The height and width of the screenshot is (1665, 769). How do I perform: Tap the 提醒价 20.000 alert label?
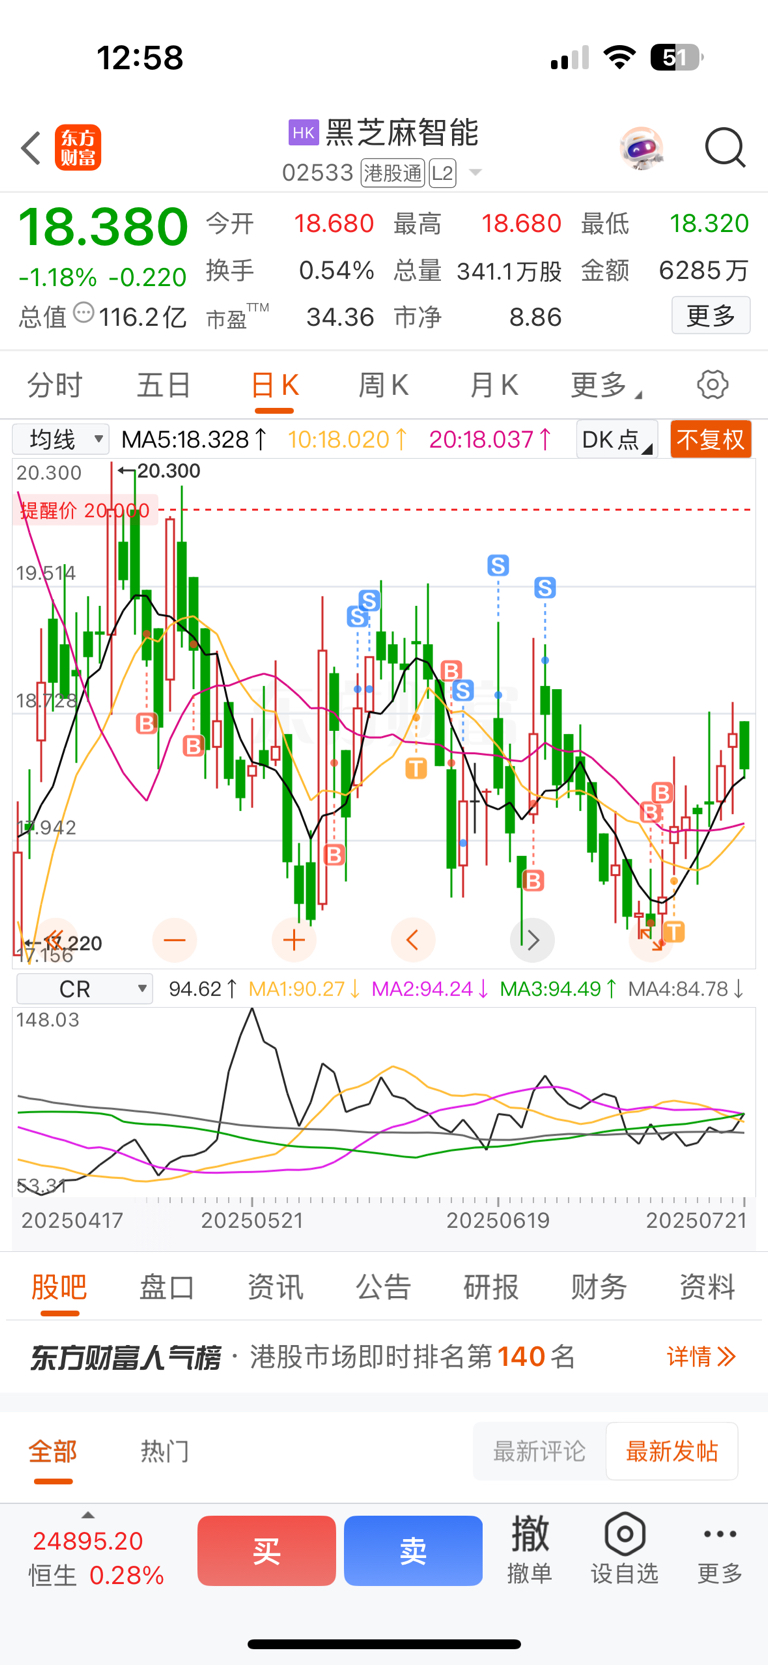point(84,510)
